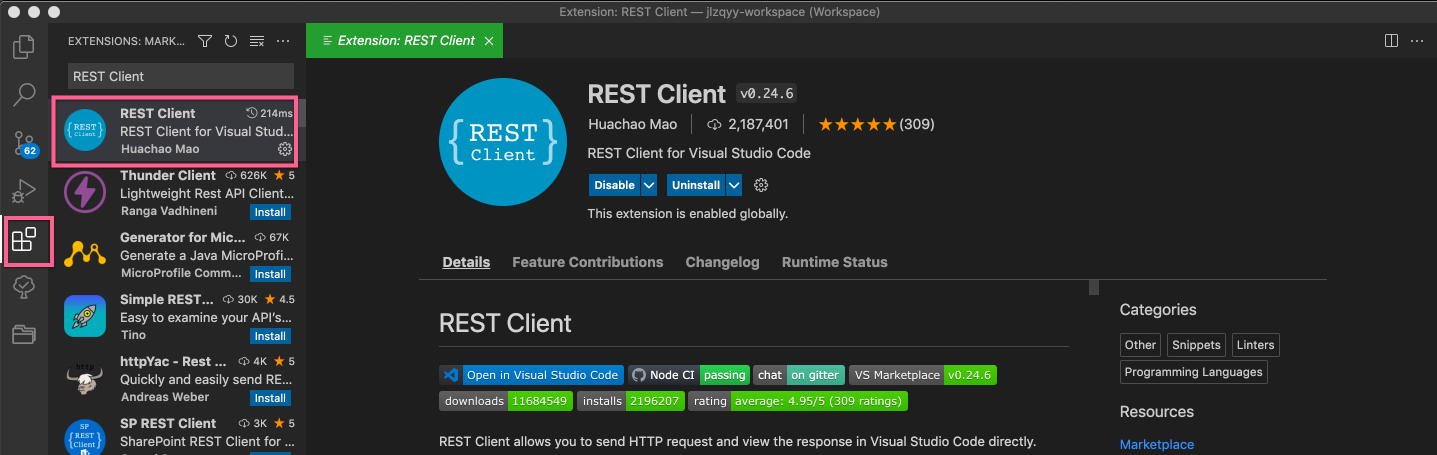Close the Extension: REST Client tab
This screenshot has width=1437, height=455.
click(x=488, y=41)
